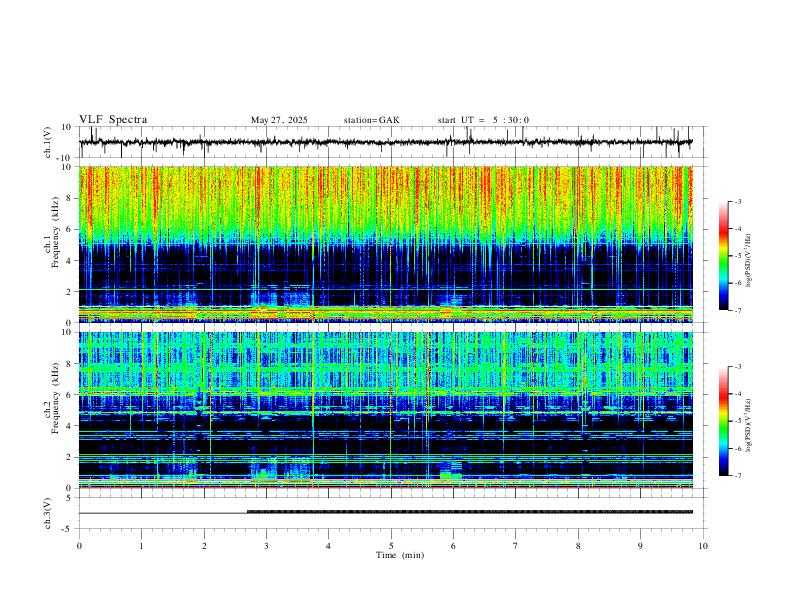Viewport: 792px width, 612px height.
Task: Click the "8" kHz tick on ch.2 frequency axis
Action: click(69, 364)
